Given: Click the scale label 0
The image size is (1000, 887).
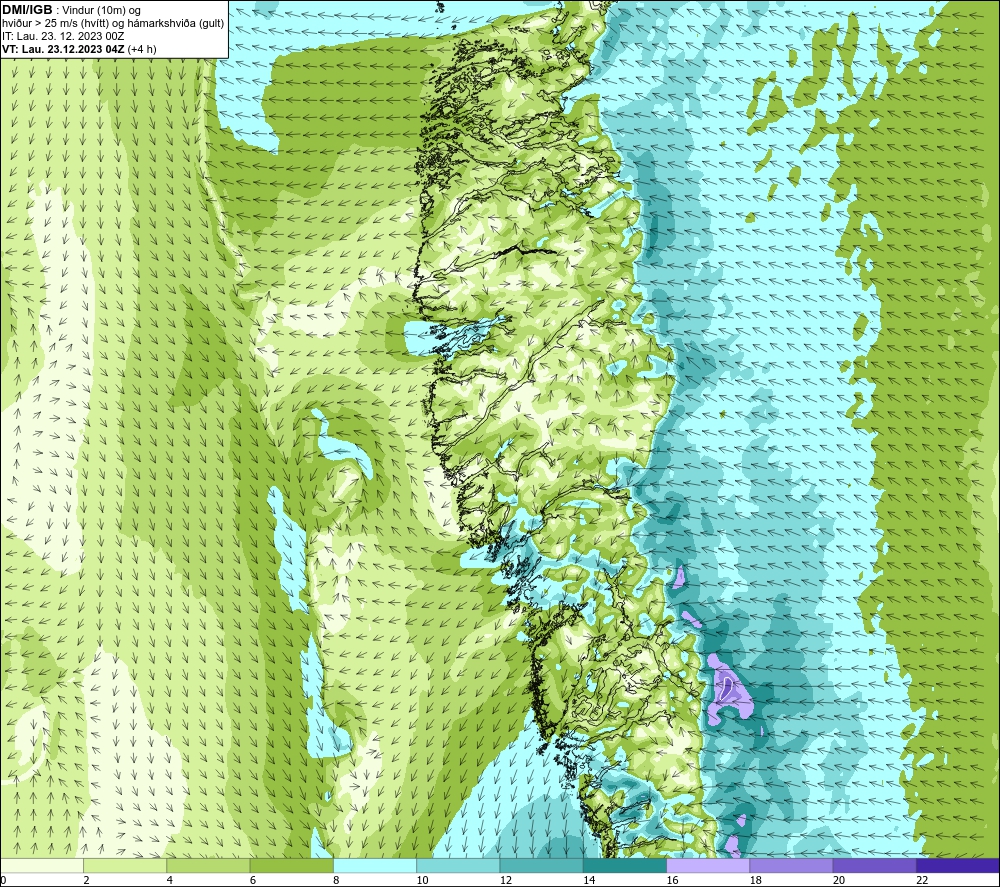Looking at the screenshot, I should tap(3, 880).
